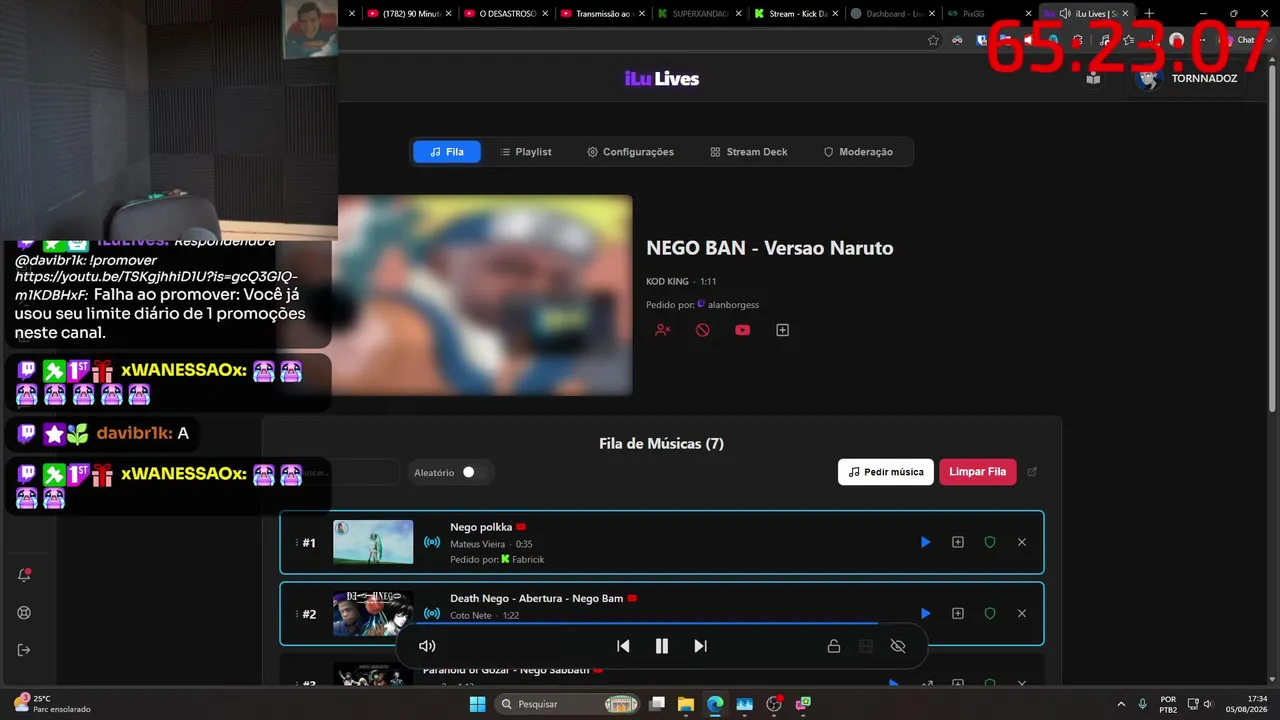Click the logout icon in the sidebar
This screenshot has width=1280, height=720.
pyautogui.click(x=24, y=650)
